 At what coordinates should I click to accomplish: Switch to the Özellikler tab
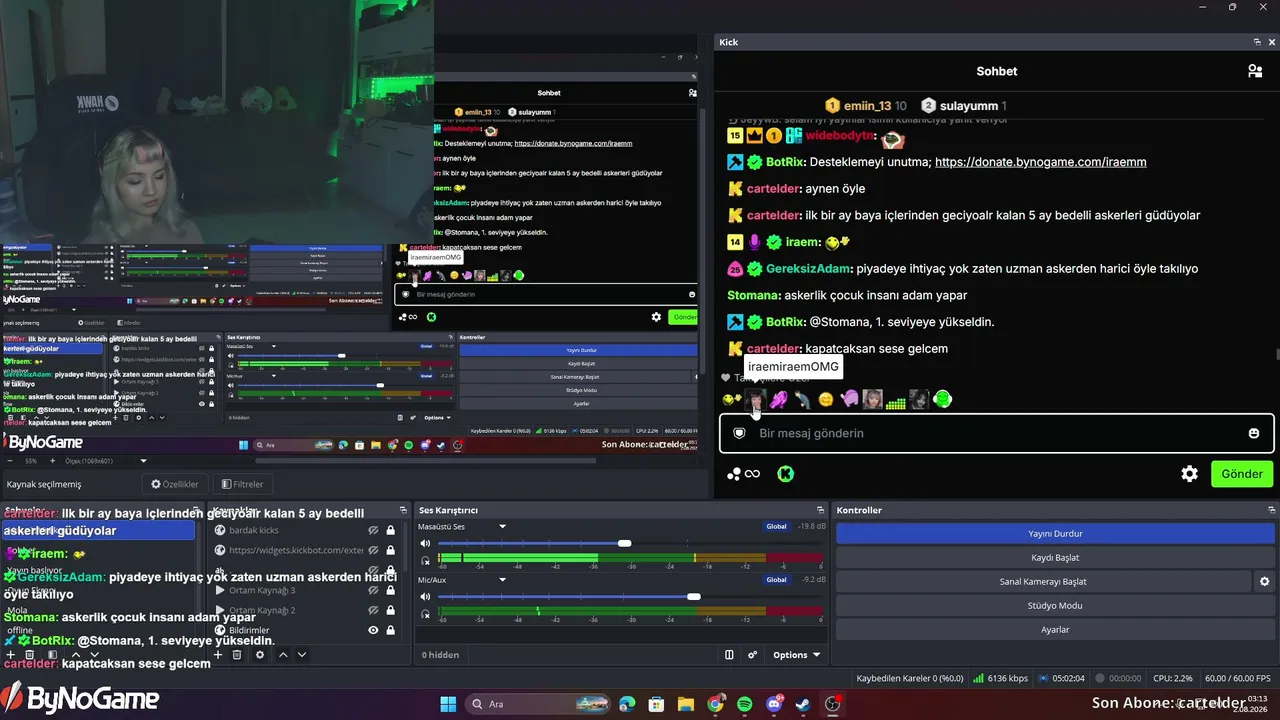tap(174, 484)
